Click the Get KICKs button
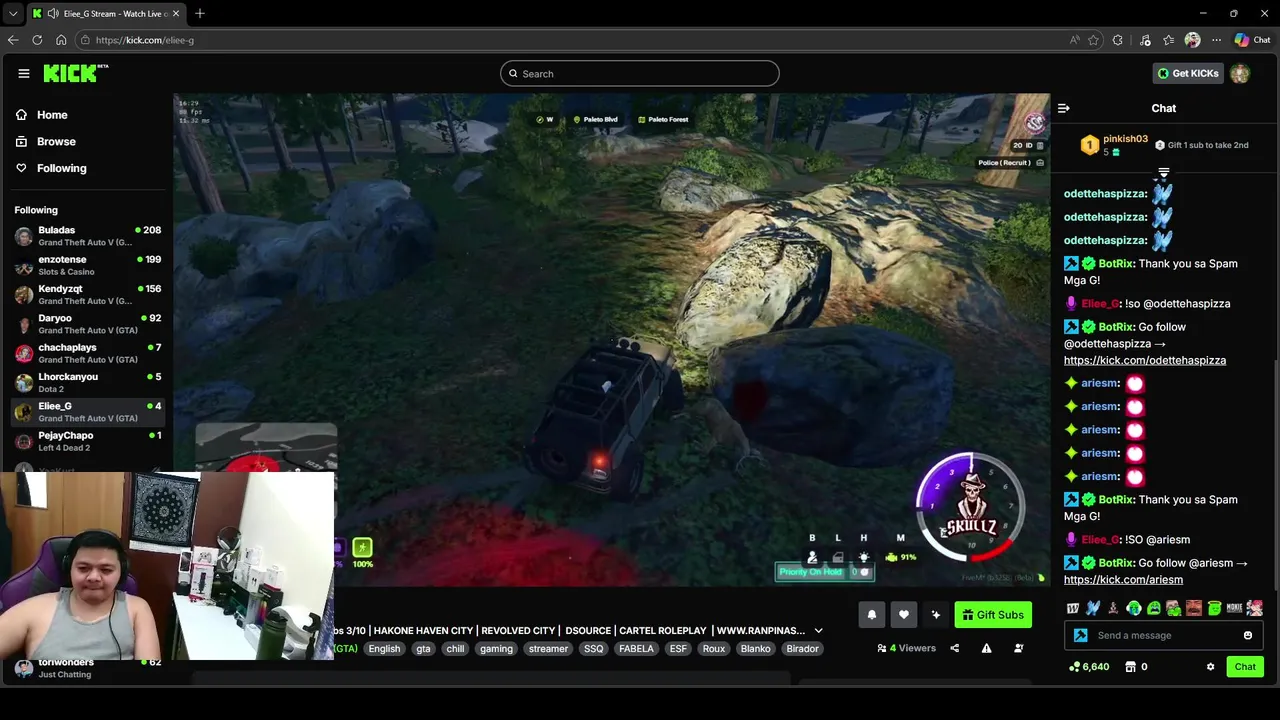The image size is (1280, 720). [1188, 73]
